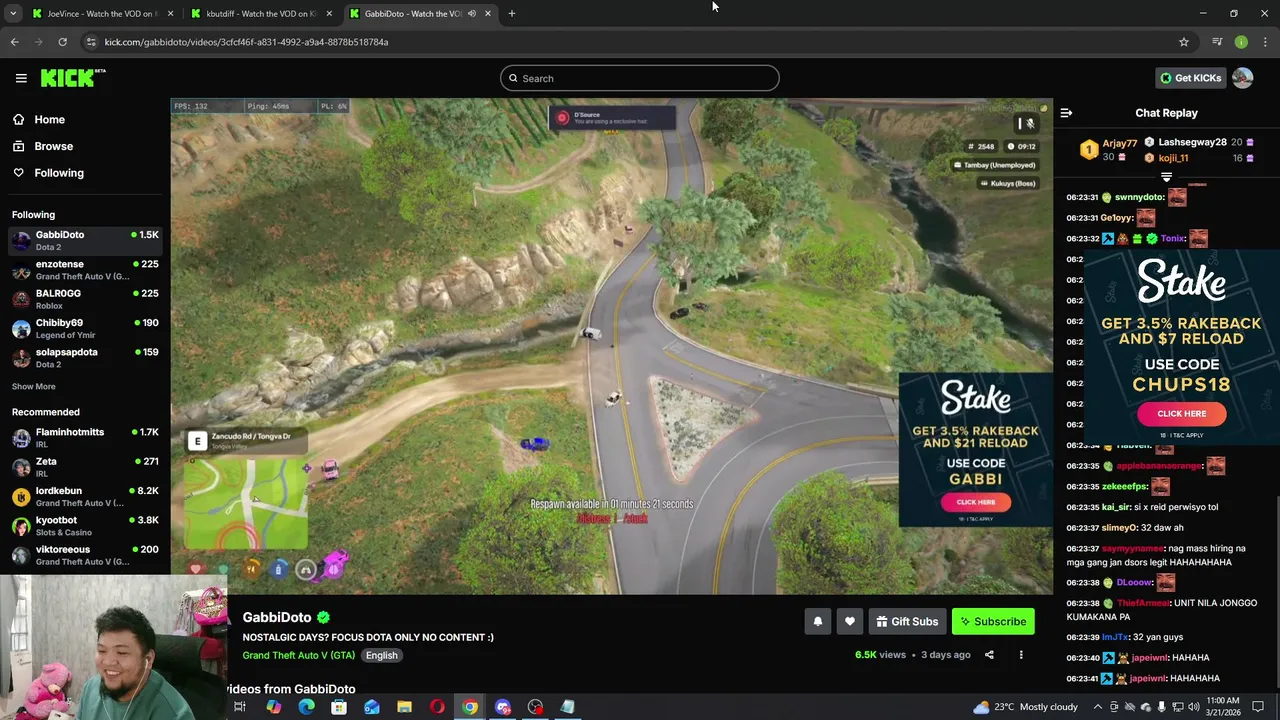Open enzotense channel in Following list

[85, 270]
